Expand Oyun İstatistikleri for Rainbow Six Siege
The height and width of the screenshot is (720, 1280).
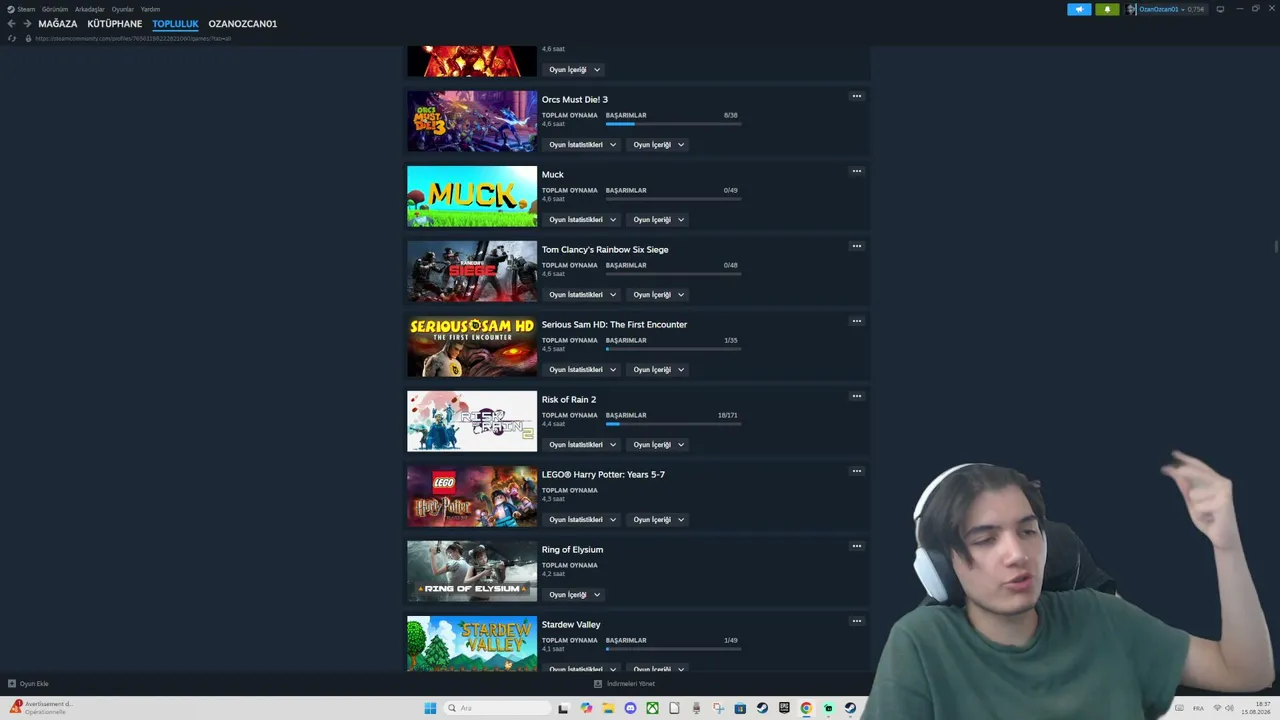point(582,295)
